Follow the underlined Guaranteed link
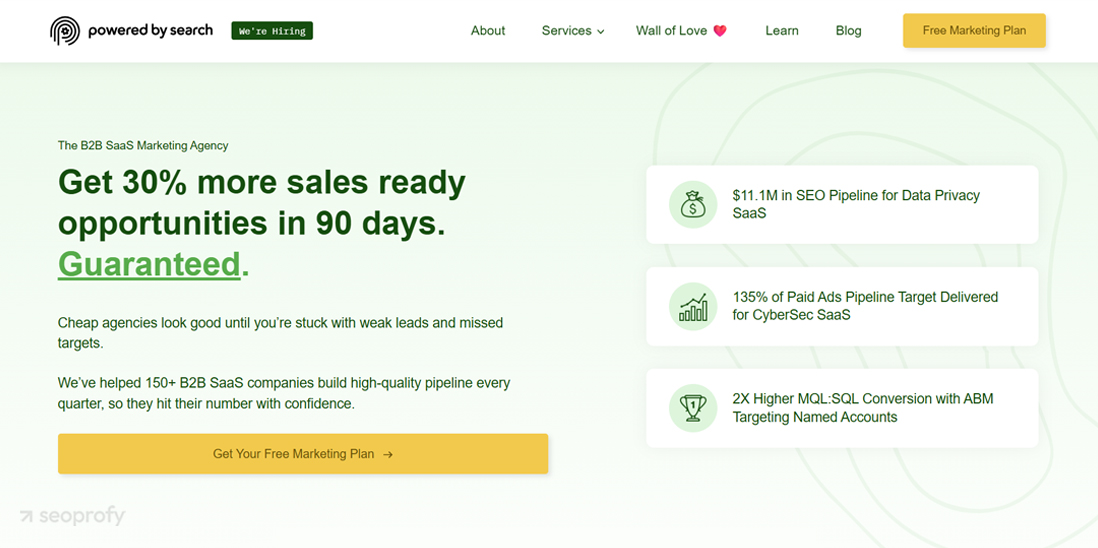Image resolution: width=1098 pixels, height=548 pixels. click(149, 264)
